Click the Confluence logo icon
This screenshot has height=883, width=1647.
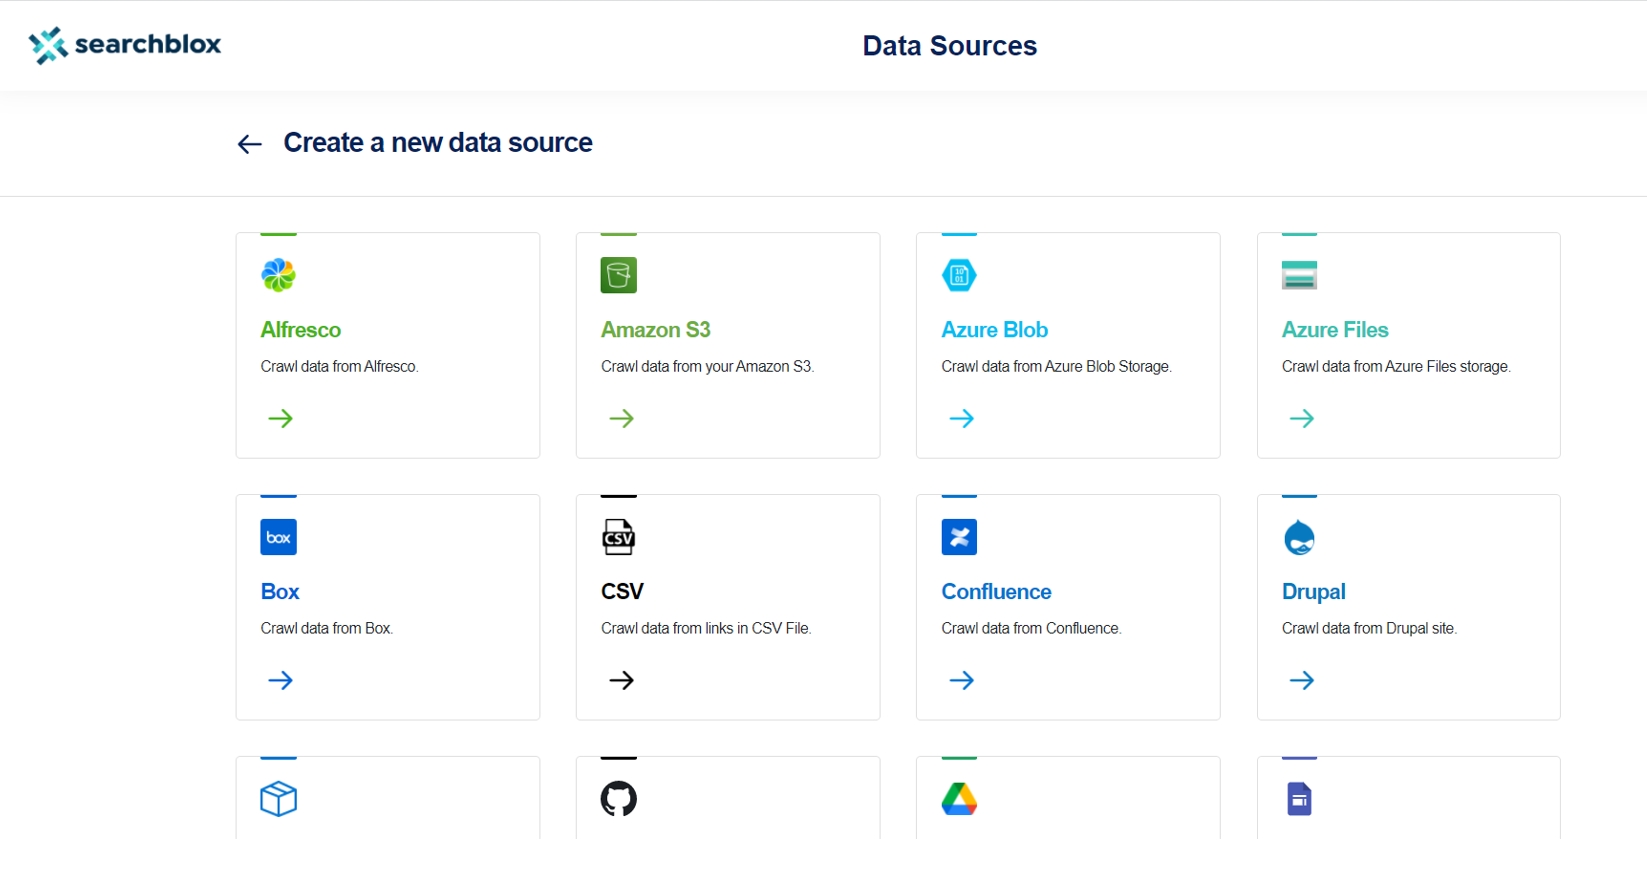(x=959, y=537)
